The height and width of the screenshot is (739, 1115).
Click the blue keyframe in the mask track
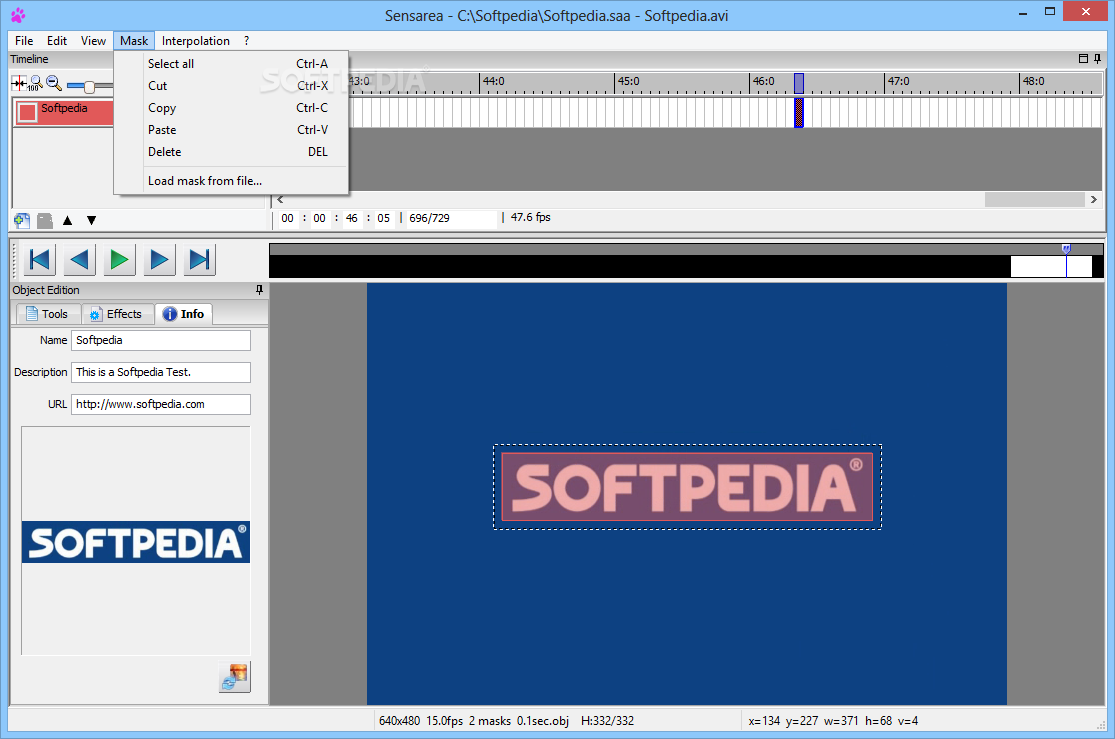[799, 112]
